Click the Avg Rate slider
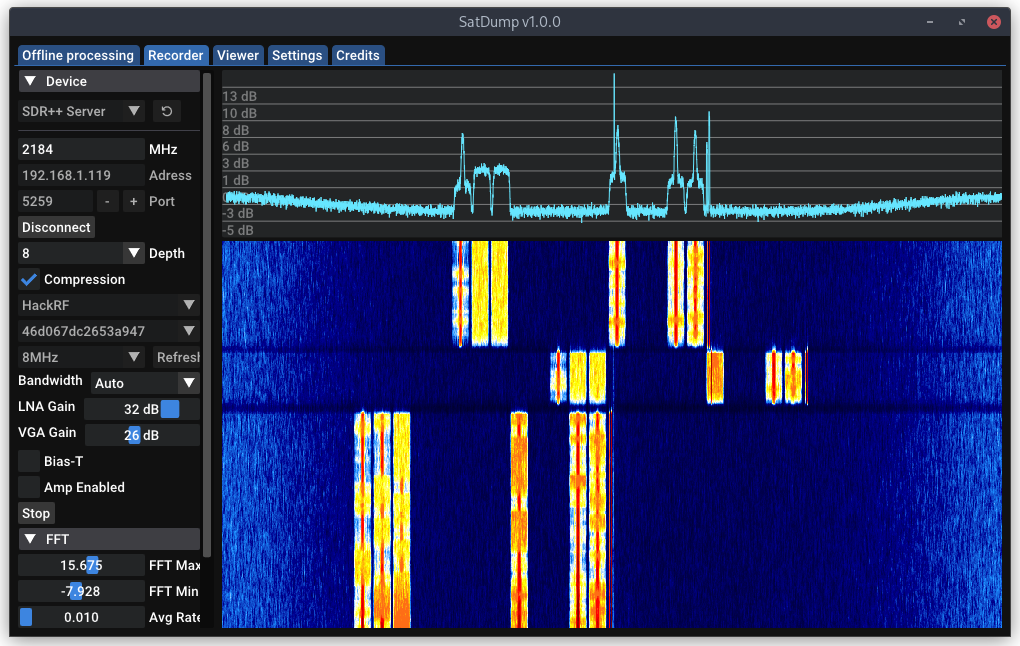 tap(81, 617)
